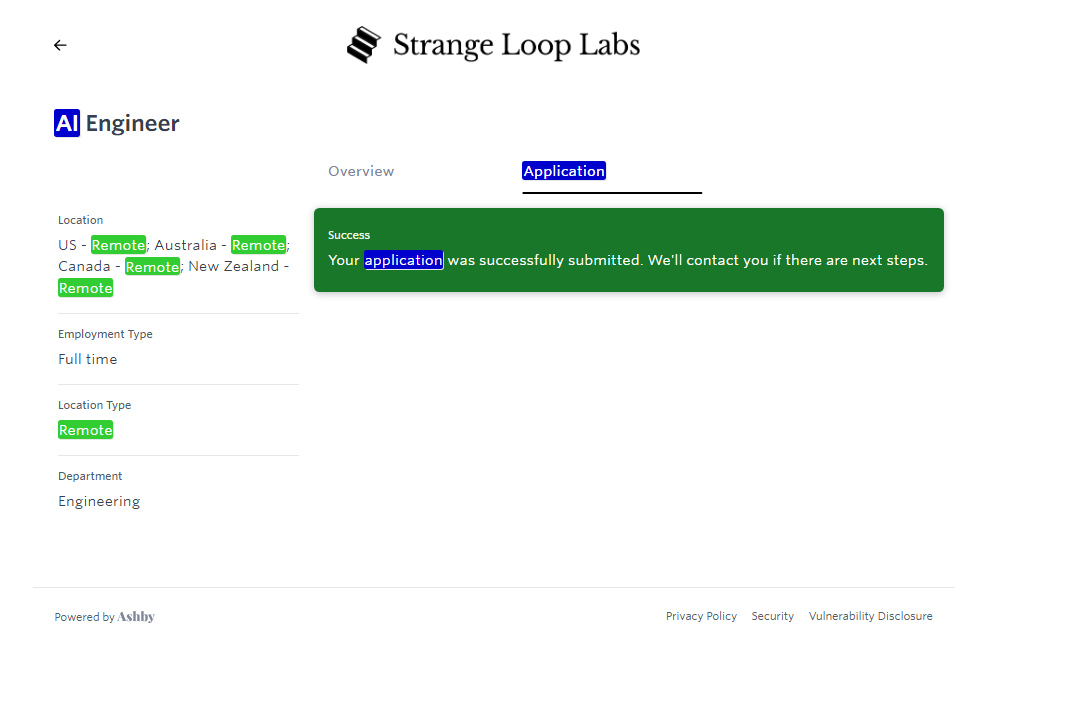
Task: Click the highlighted Remote after New Zealand
Action: tap(85, 288)
